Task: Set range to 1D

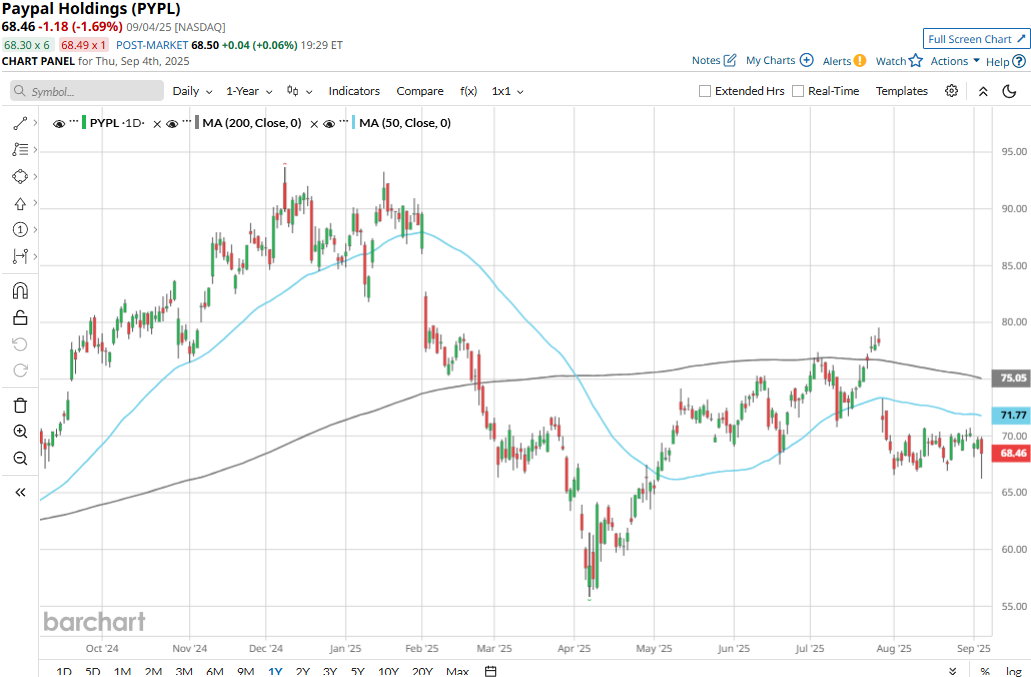Action: click(x=64, y=671)
